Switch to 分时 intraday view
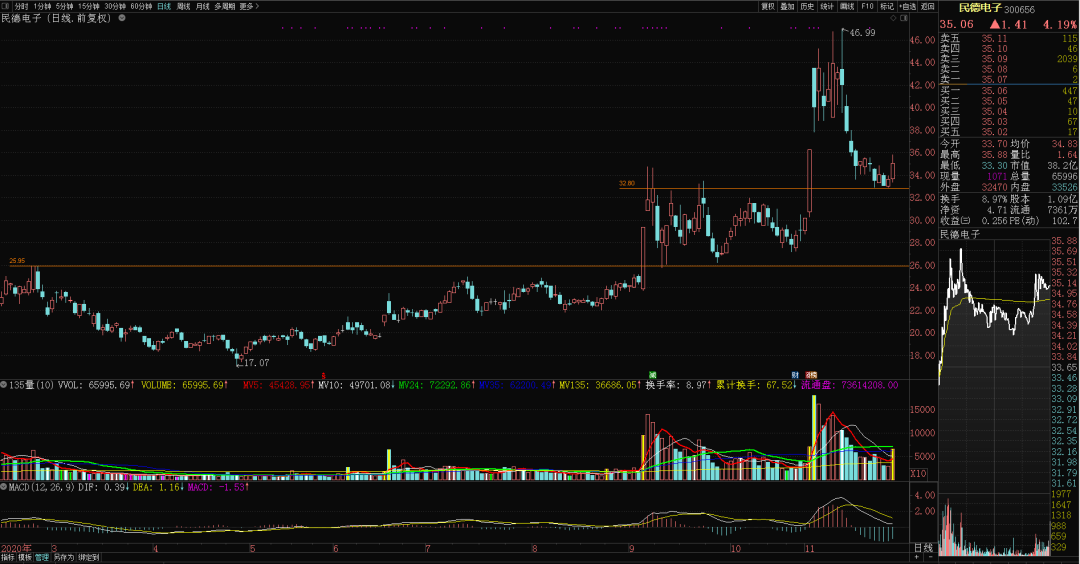1080x564 pixels. pos(21,6)
